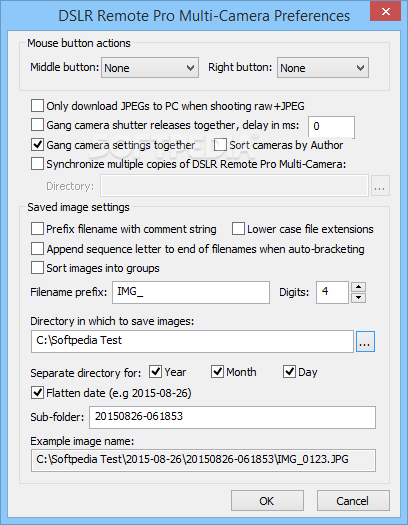408x525 pixels.
Task: Toggle the Flatten date checkbox
Action: [x=37, y=392]
